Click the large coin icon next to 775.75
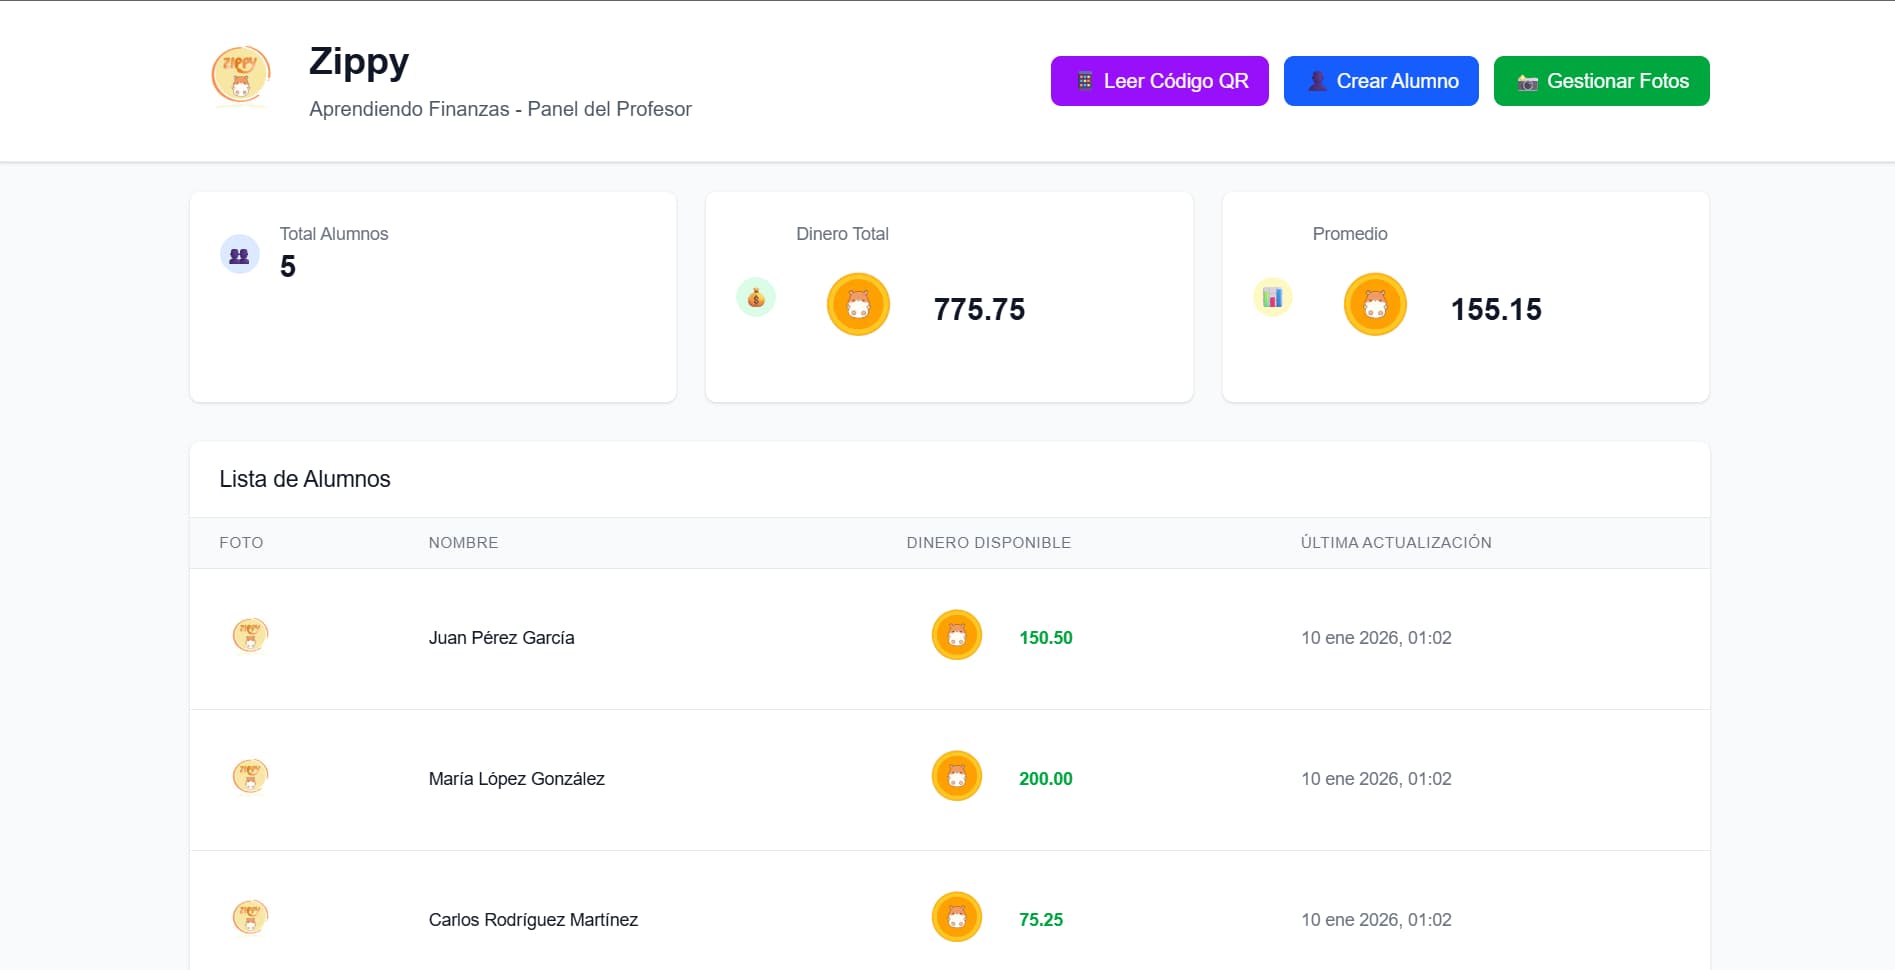The image size is (1895, 970). (x=857, y=304)
